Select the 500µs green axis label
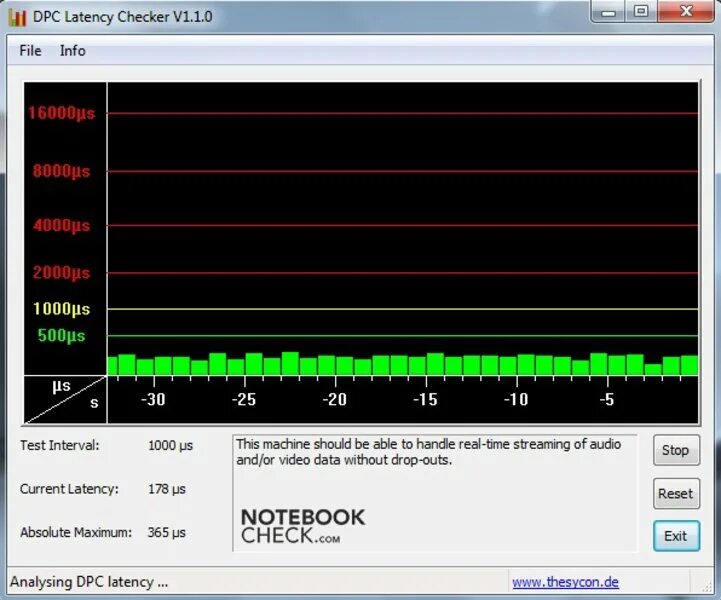The width and height of the screenshot is (721, 600). 62,336
